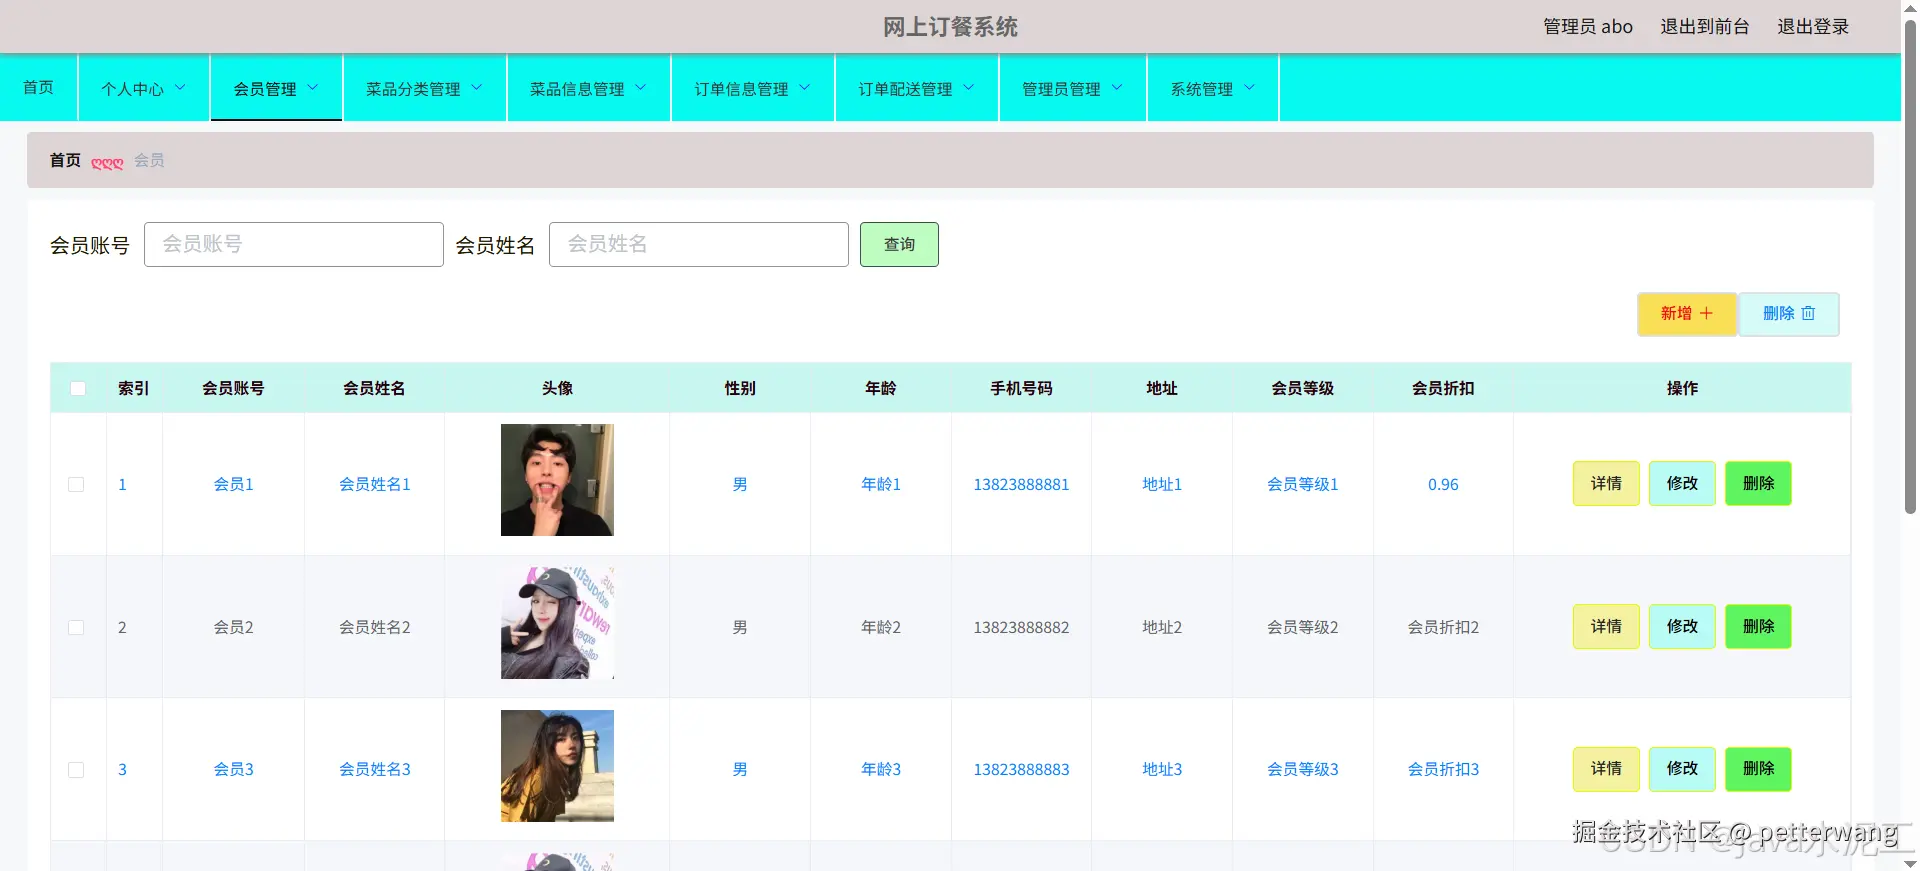Click 管理员 abo label in header
This screenshot has width=1920, height=871.
click(1588, 27)
